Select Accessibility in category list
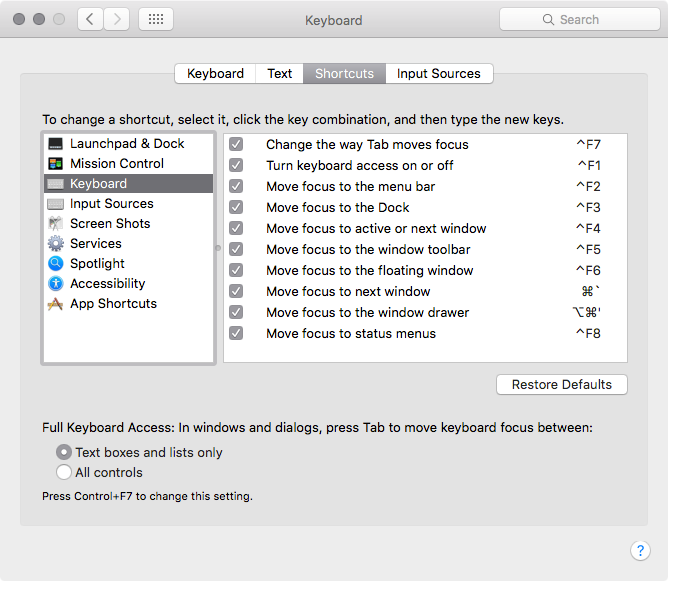This screenshot has height=601, width=688. point(129,284)
